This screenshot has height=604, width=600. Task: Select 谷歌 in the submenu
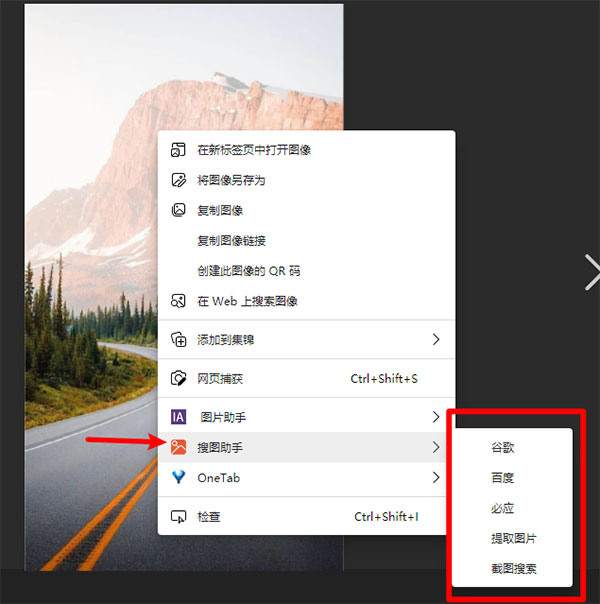tap(503, 448)
